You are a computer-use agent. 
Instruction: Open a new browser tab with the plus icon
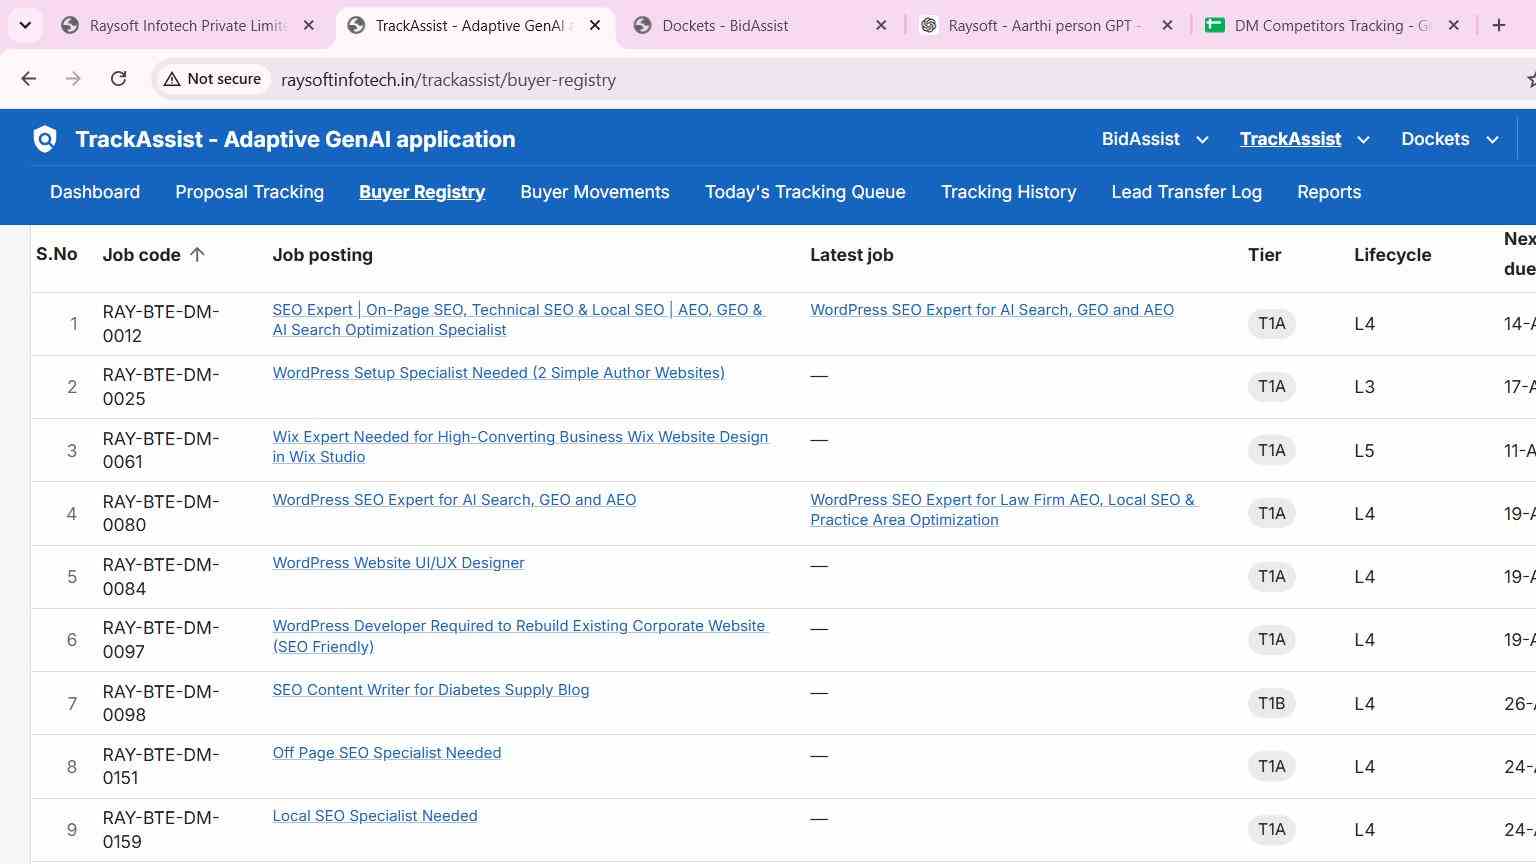coord(1498,25)
